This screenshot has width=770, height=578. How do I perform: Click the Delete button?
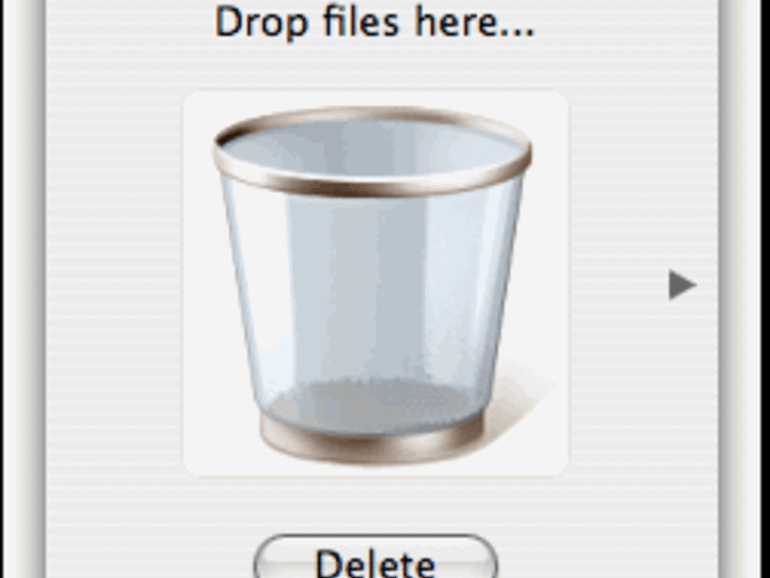(x=376, y=557)
